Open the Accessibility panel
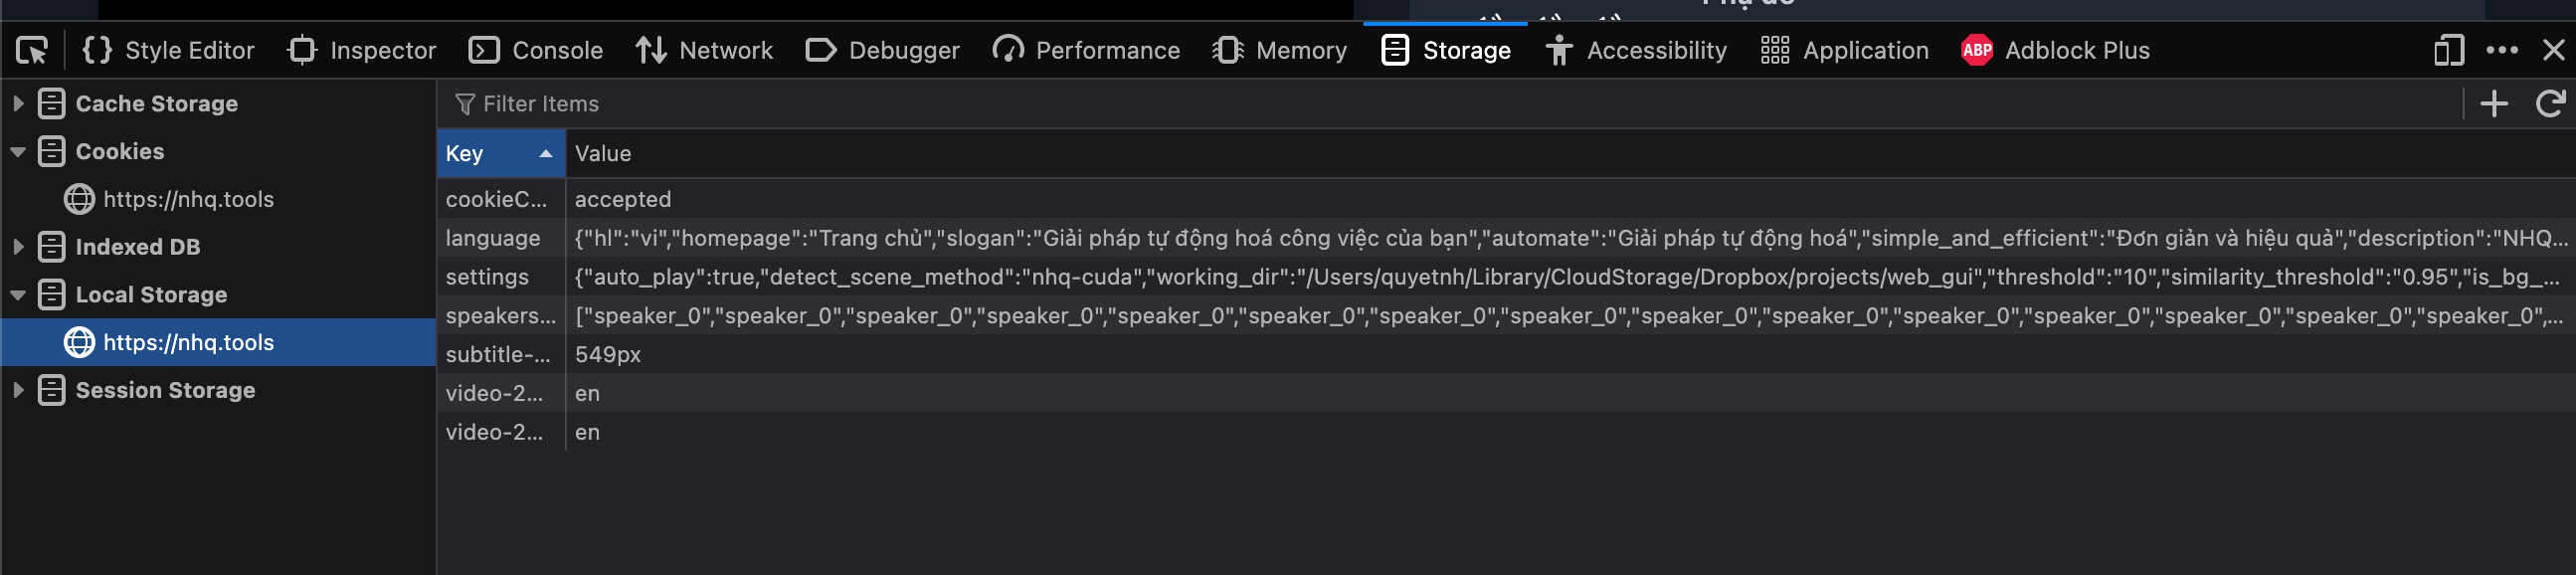Viewport: 2576px width, 575px height. (1636, 50)
